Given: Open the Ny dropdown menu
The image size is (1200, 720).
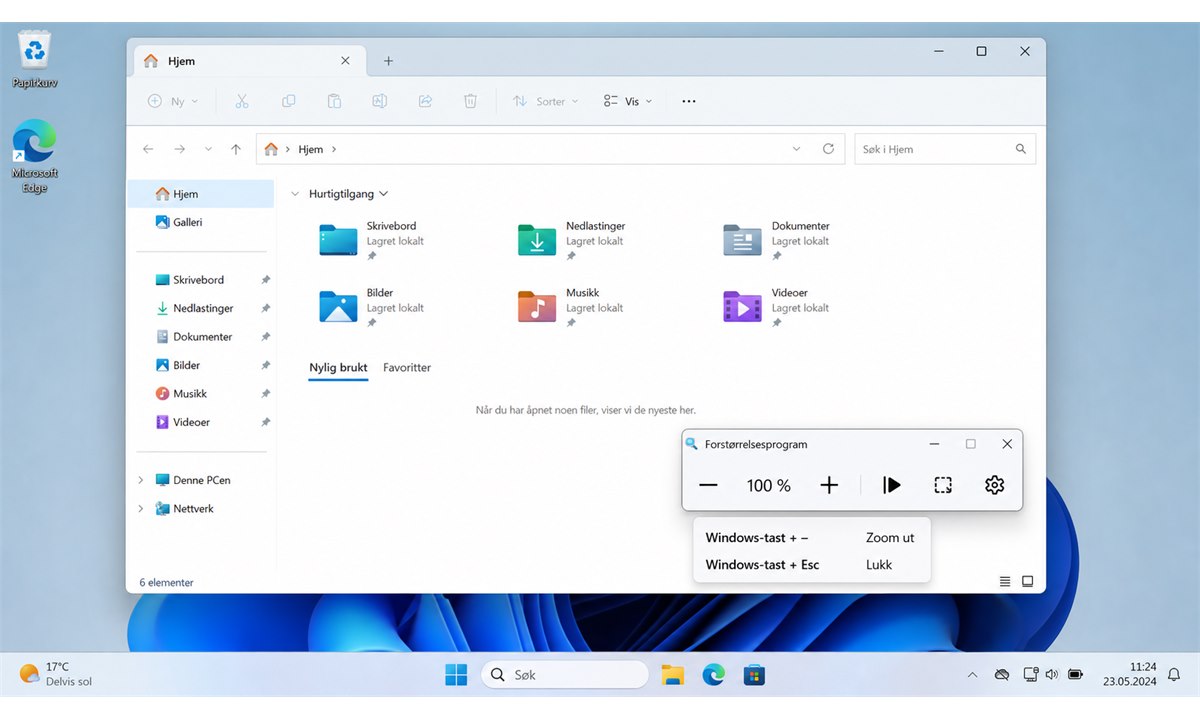Looking at the screenshot, I should (173, 101).
